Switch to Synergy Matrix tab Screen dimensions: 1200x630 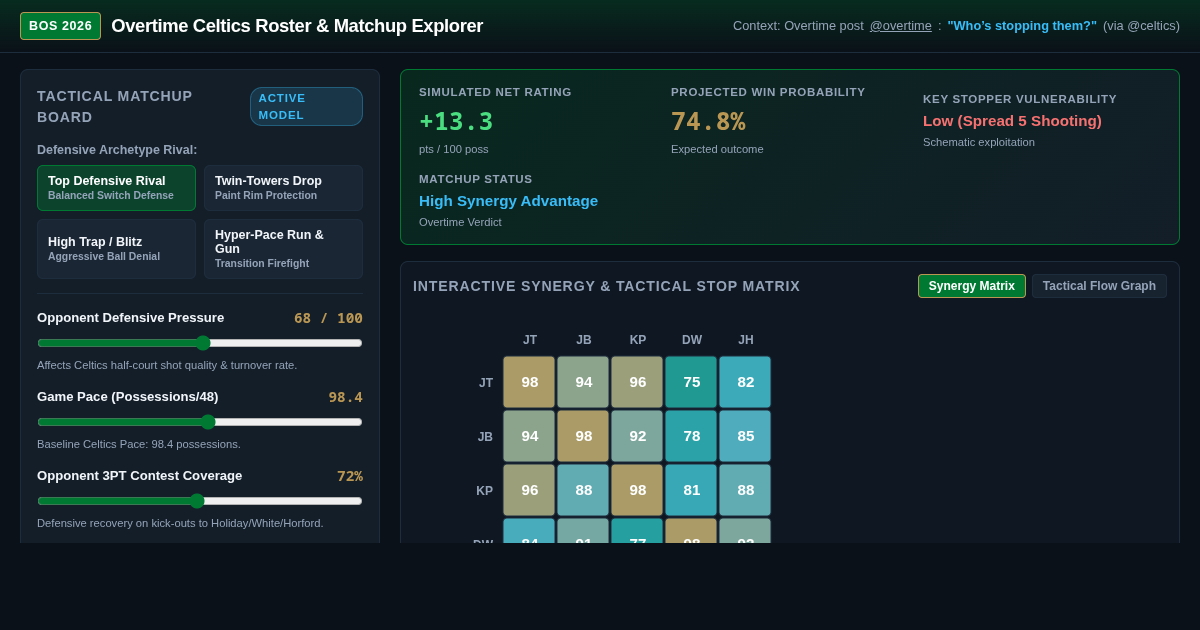(x=972, y=286)
